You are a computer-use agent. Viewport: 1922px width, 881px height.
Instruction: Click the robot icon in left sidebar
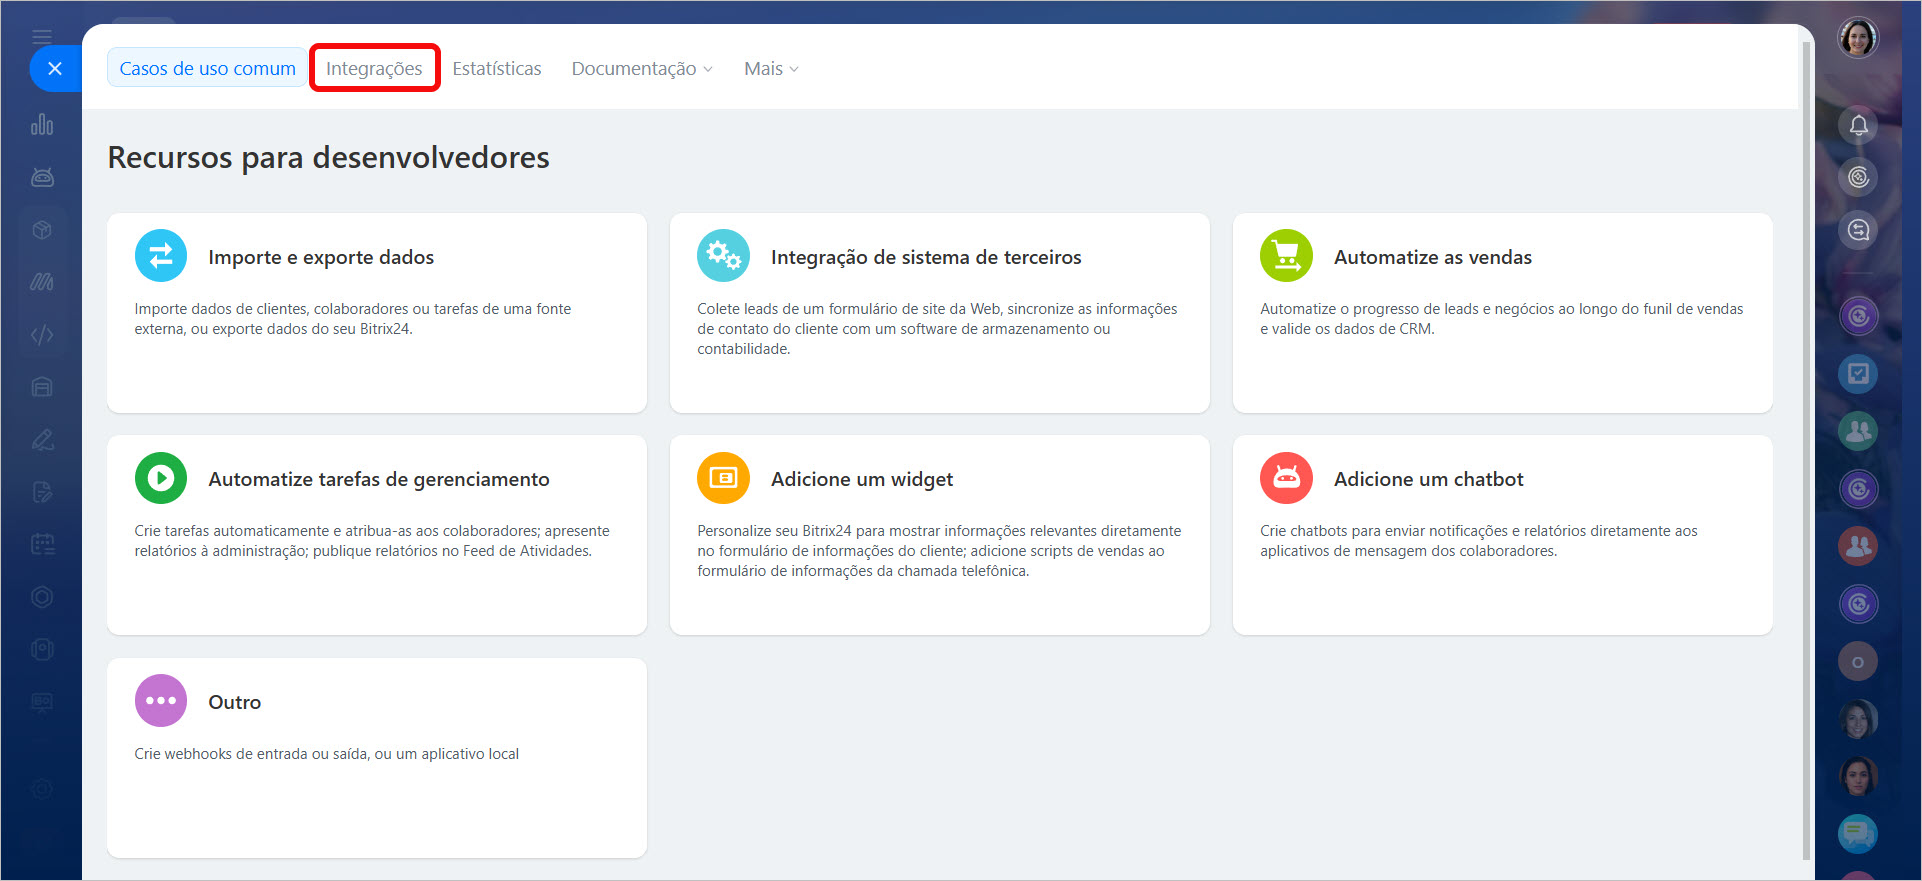click(x=42, y=177)
